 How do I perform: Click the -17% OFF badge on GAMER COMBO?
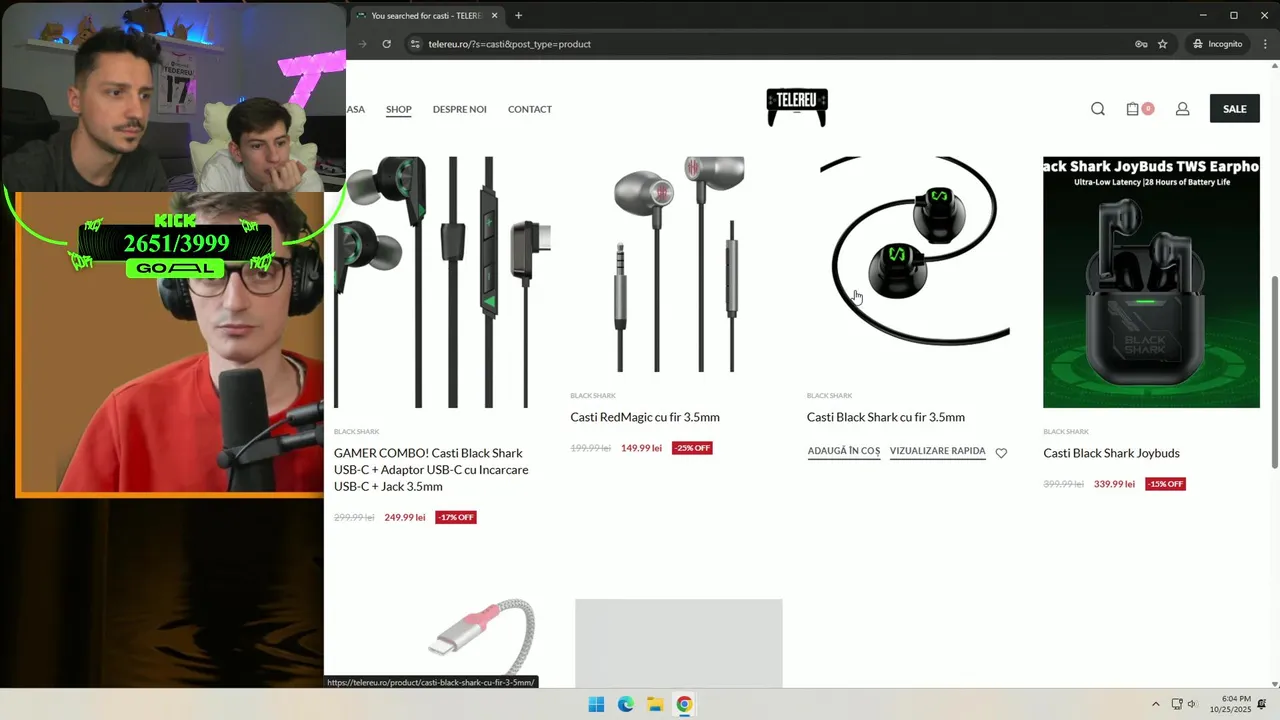tap(456, 517)
